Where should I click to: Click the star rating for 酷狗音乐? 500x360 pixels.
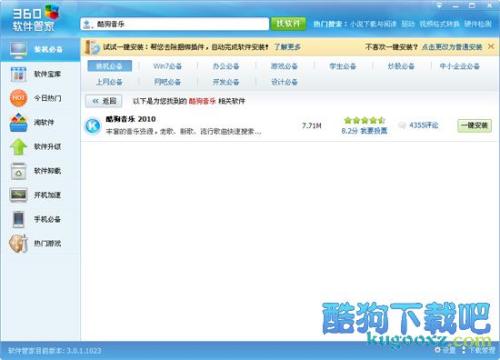click(364, 120)
